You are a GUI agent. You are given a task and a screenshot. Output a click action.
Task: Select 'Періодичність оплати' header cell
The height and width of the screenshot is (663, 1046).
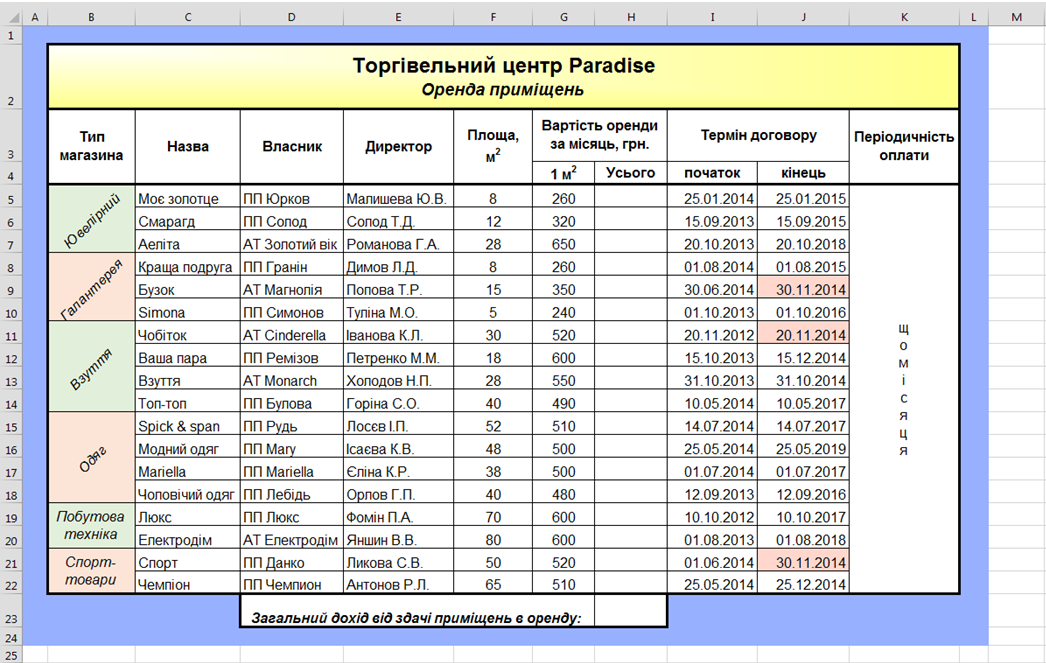(904, 147)
